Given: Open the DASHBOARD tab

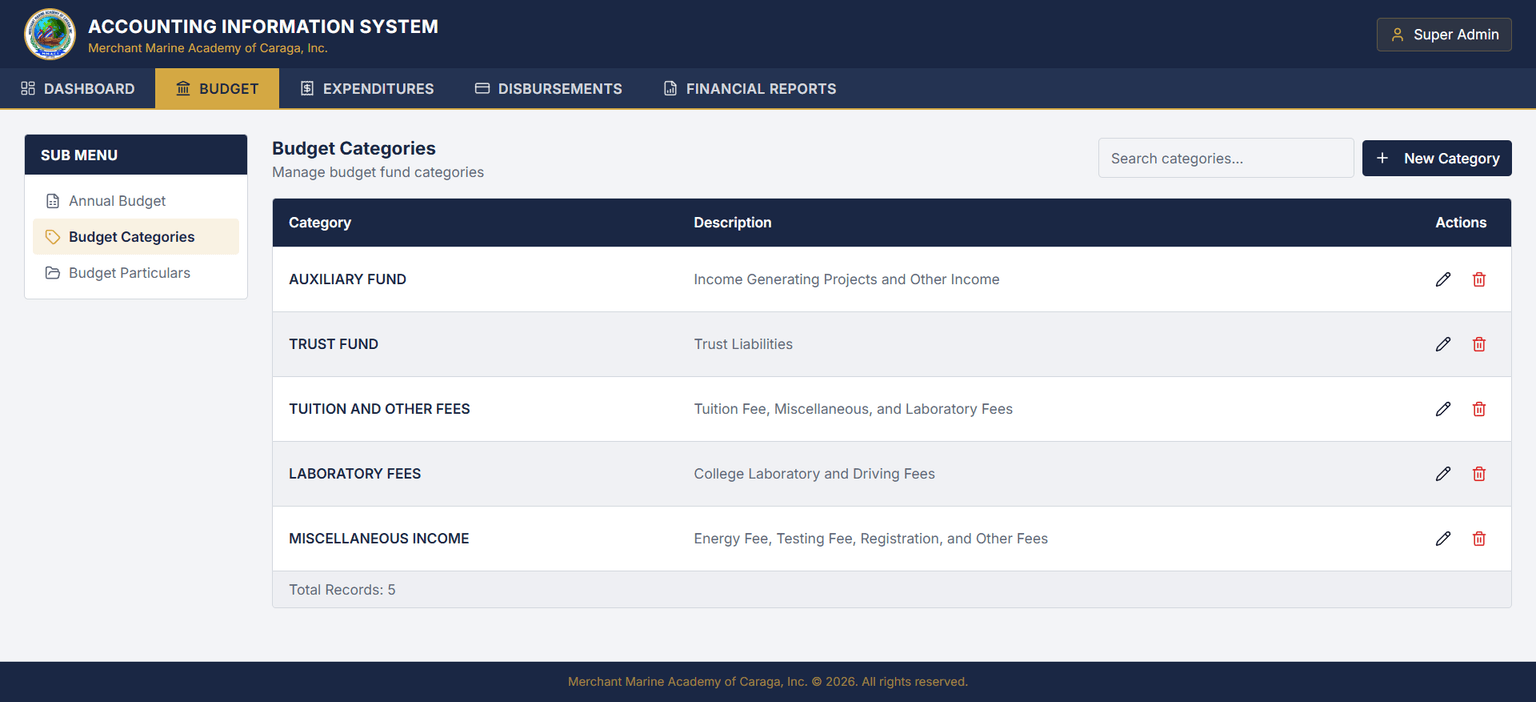Looking at the screenshot, I should pyautogui.click(x=78, y=88).
